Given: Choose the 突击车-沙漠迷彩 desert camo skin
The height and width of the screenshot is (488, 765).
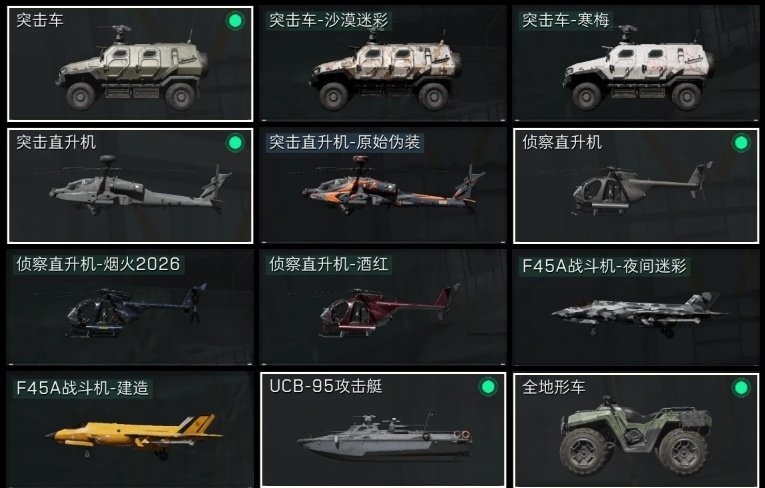Looking at the screenshot, I should click(x=383, y=64).
